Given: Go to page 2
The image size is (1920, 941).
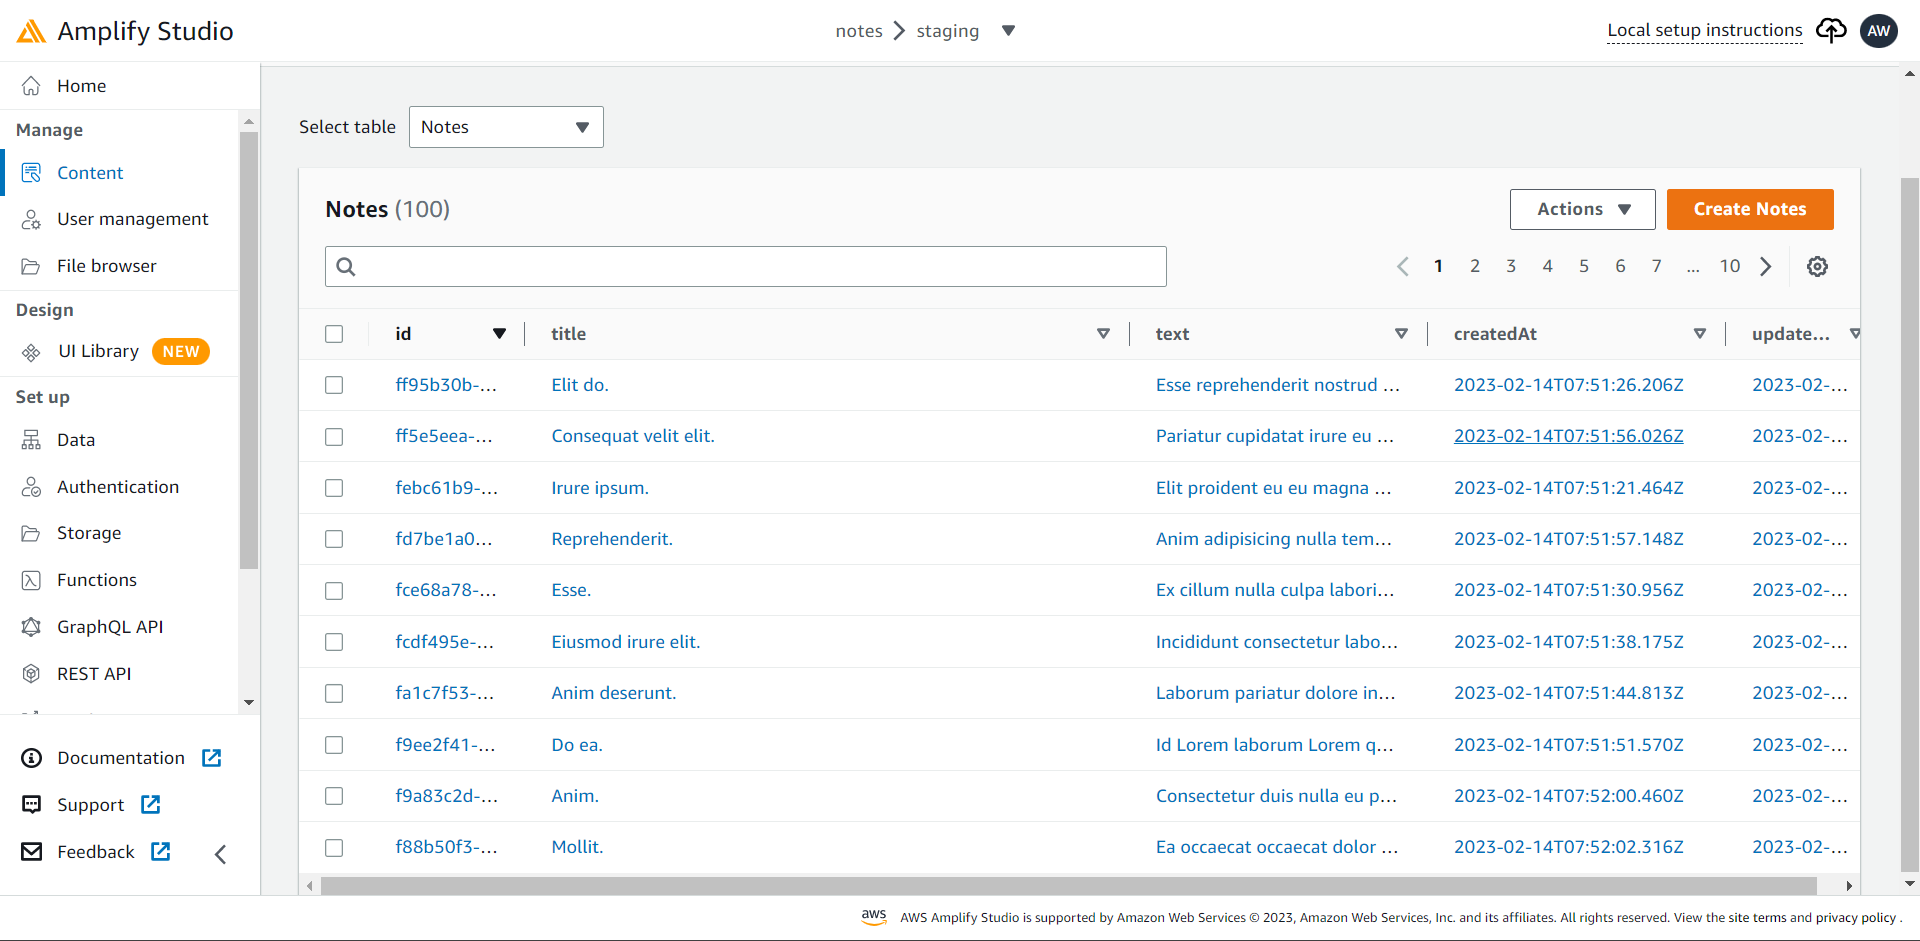Looking at the screenshot, I should click(1475, 266).
